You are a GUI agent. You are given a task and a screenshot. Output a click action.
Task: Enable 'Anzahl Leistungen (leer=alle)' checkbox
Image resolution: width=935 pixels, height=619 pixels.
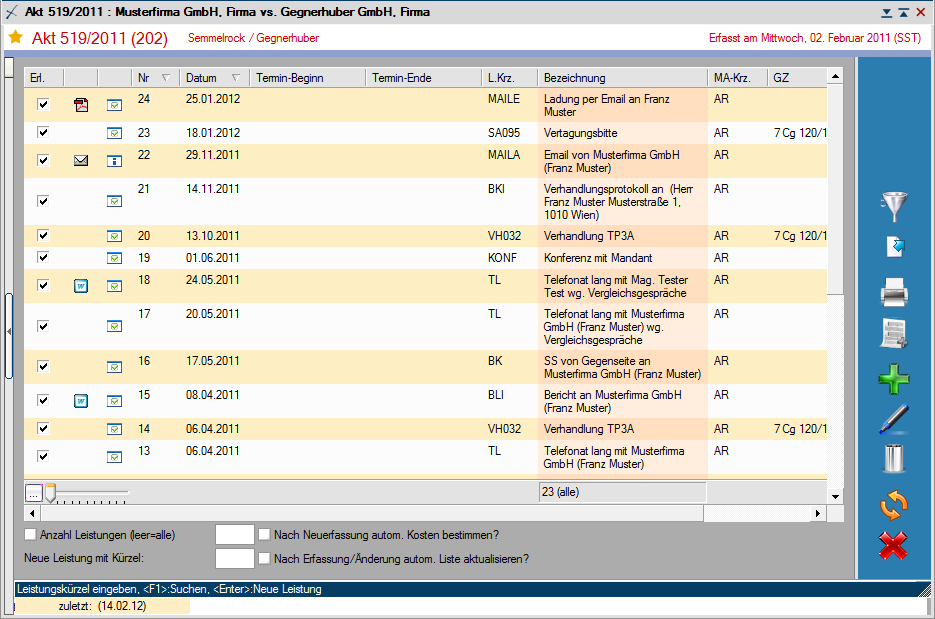pos(30,535)
